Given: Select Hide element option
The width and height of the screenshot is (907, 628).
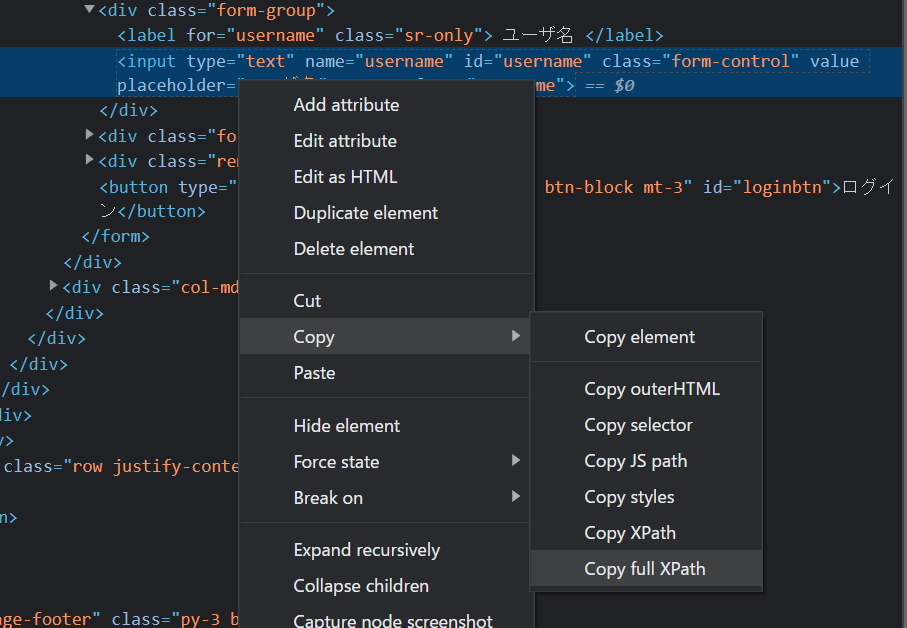Looking at the screenshot, I should [x=347, y=426].
